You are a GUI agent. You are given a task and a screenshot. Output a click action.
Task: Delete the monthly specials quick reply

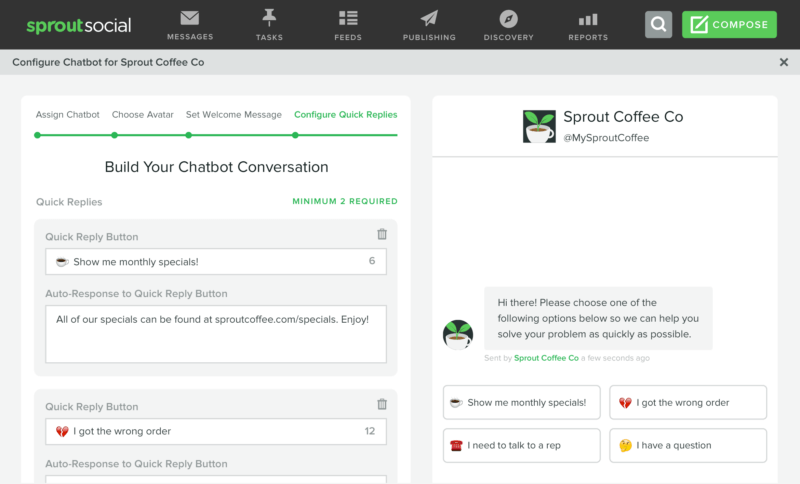pos(381,234)
